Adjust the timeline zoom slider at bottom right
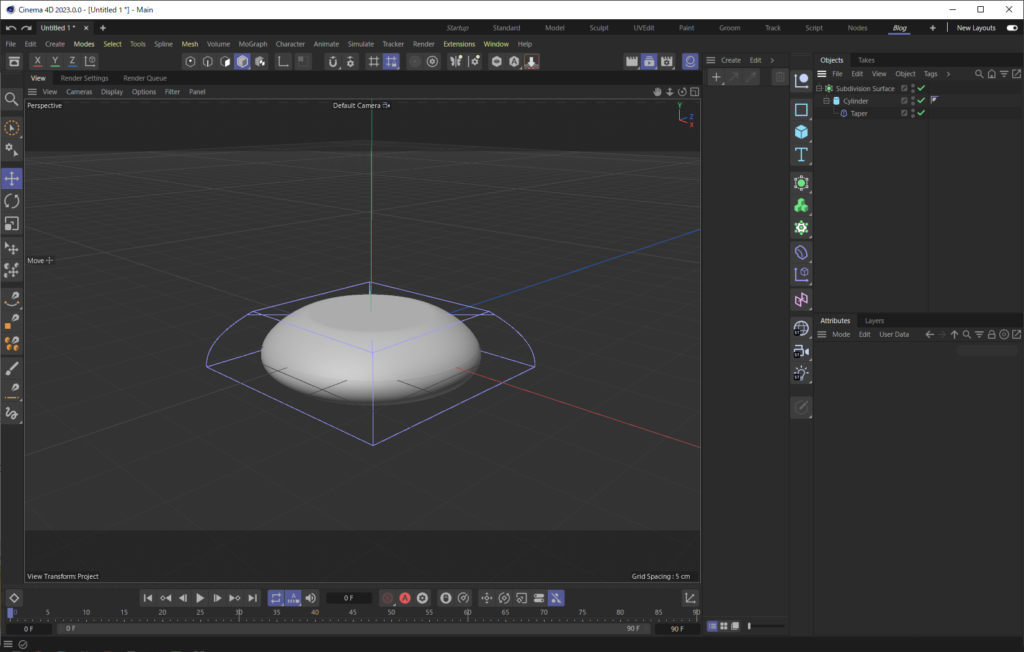This screenshot has height=652, width=1024. tap(750, 625)
